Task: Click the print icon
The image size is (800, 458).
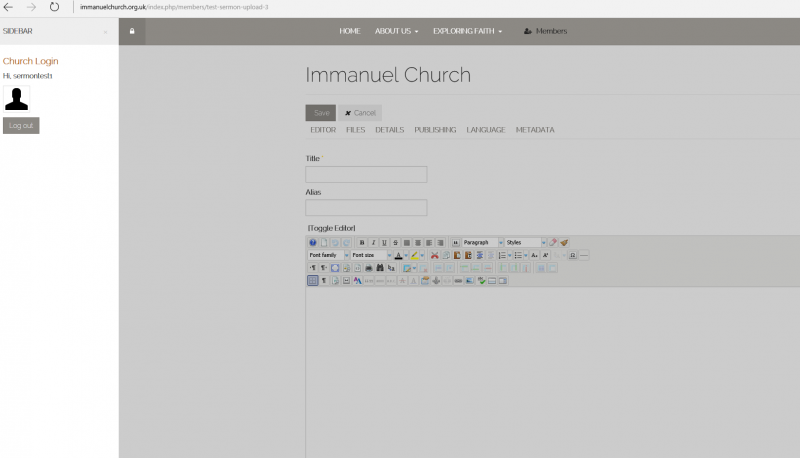Action: 369,268
